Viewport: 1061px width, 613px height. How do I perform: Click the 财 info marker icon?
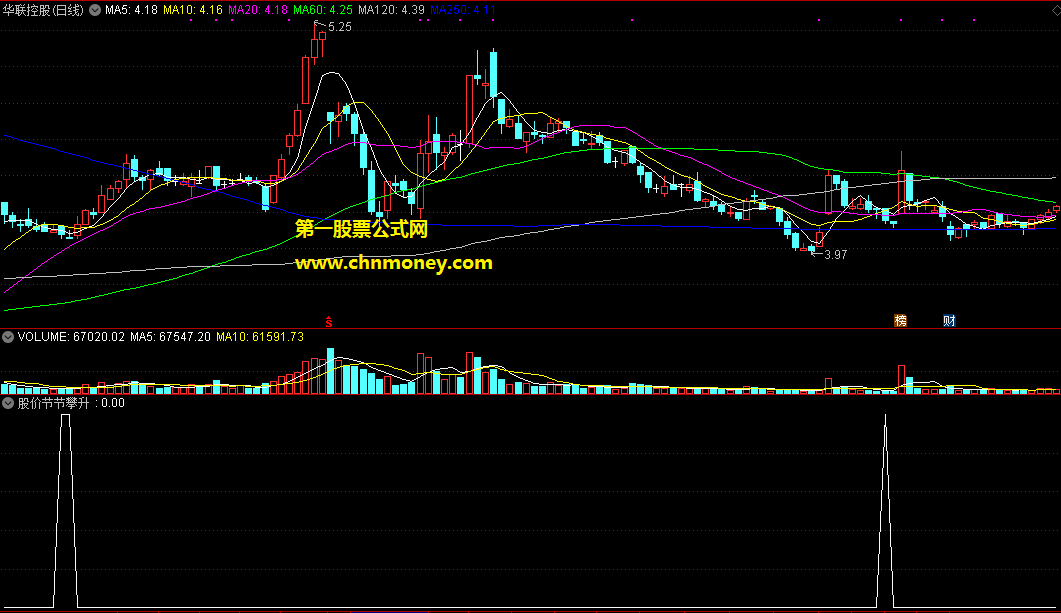click(x=949, y=321)
